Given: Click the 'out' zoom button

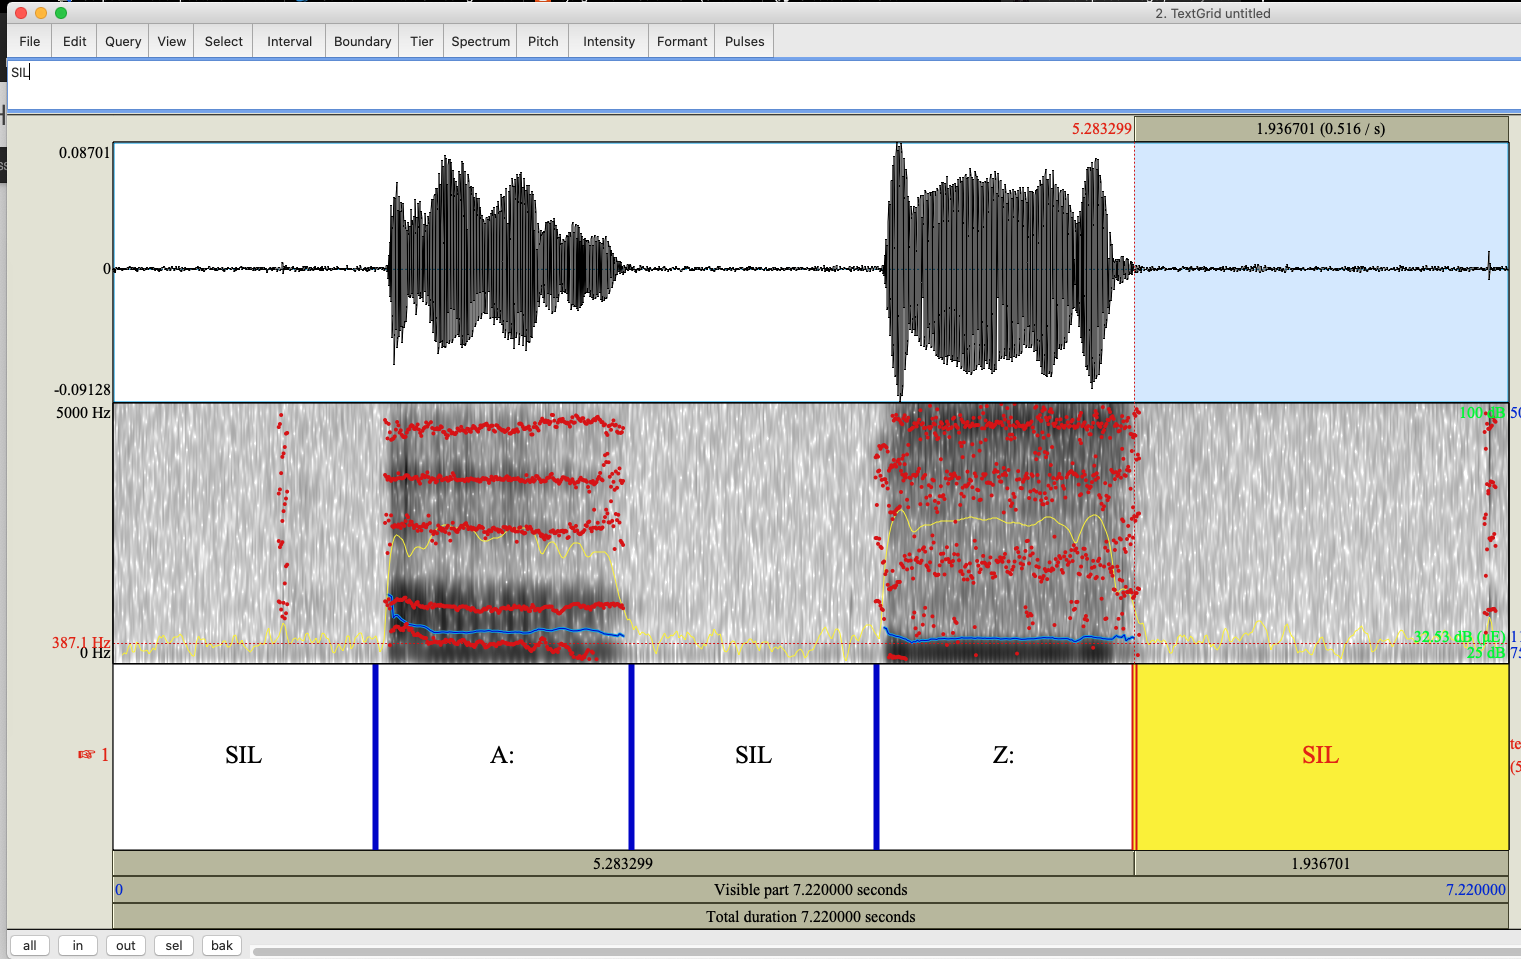Looking at the screenshot, I should [x=126, y=945].
